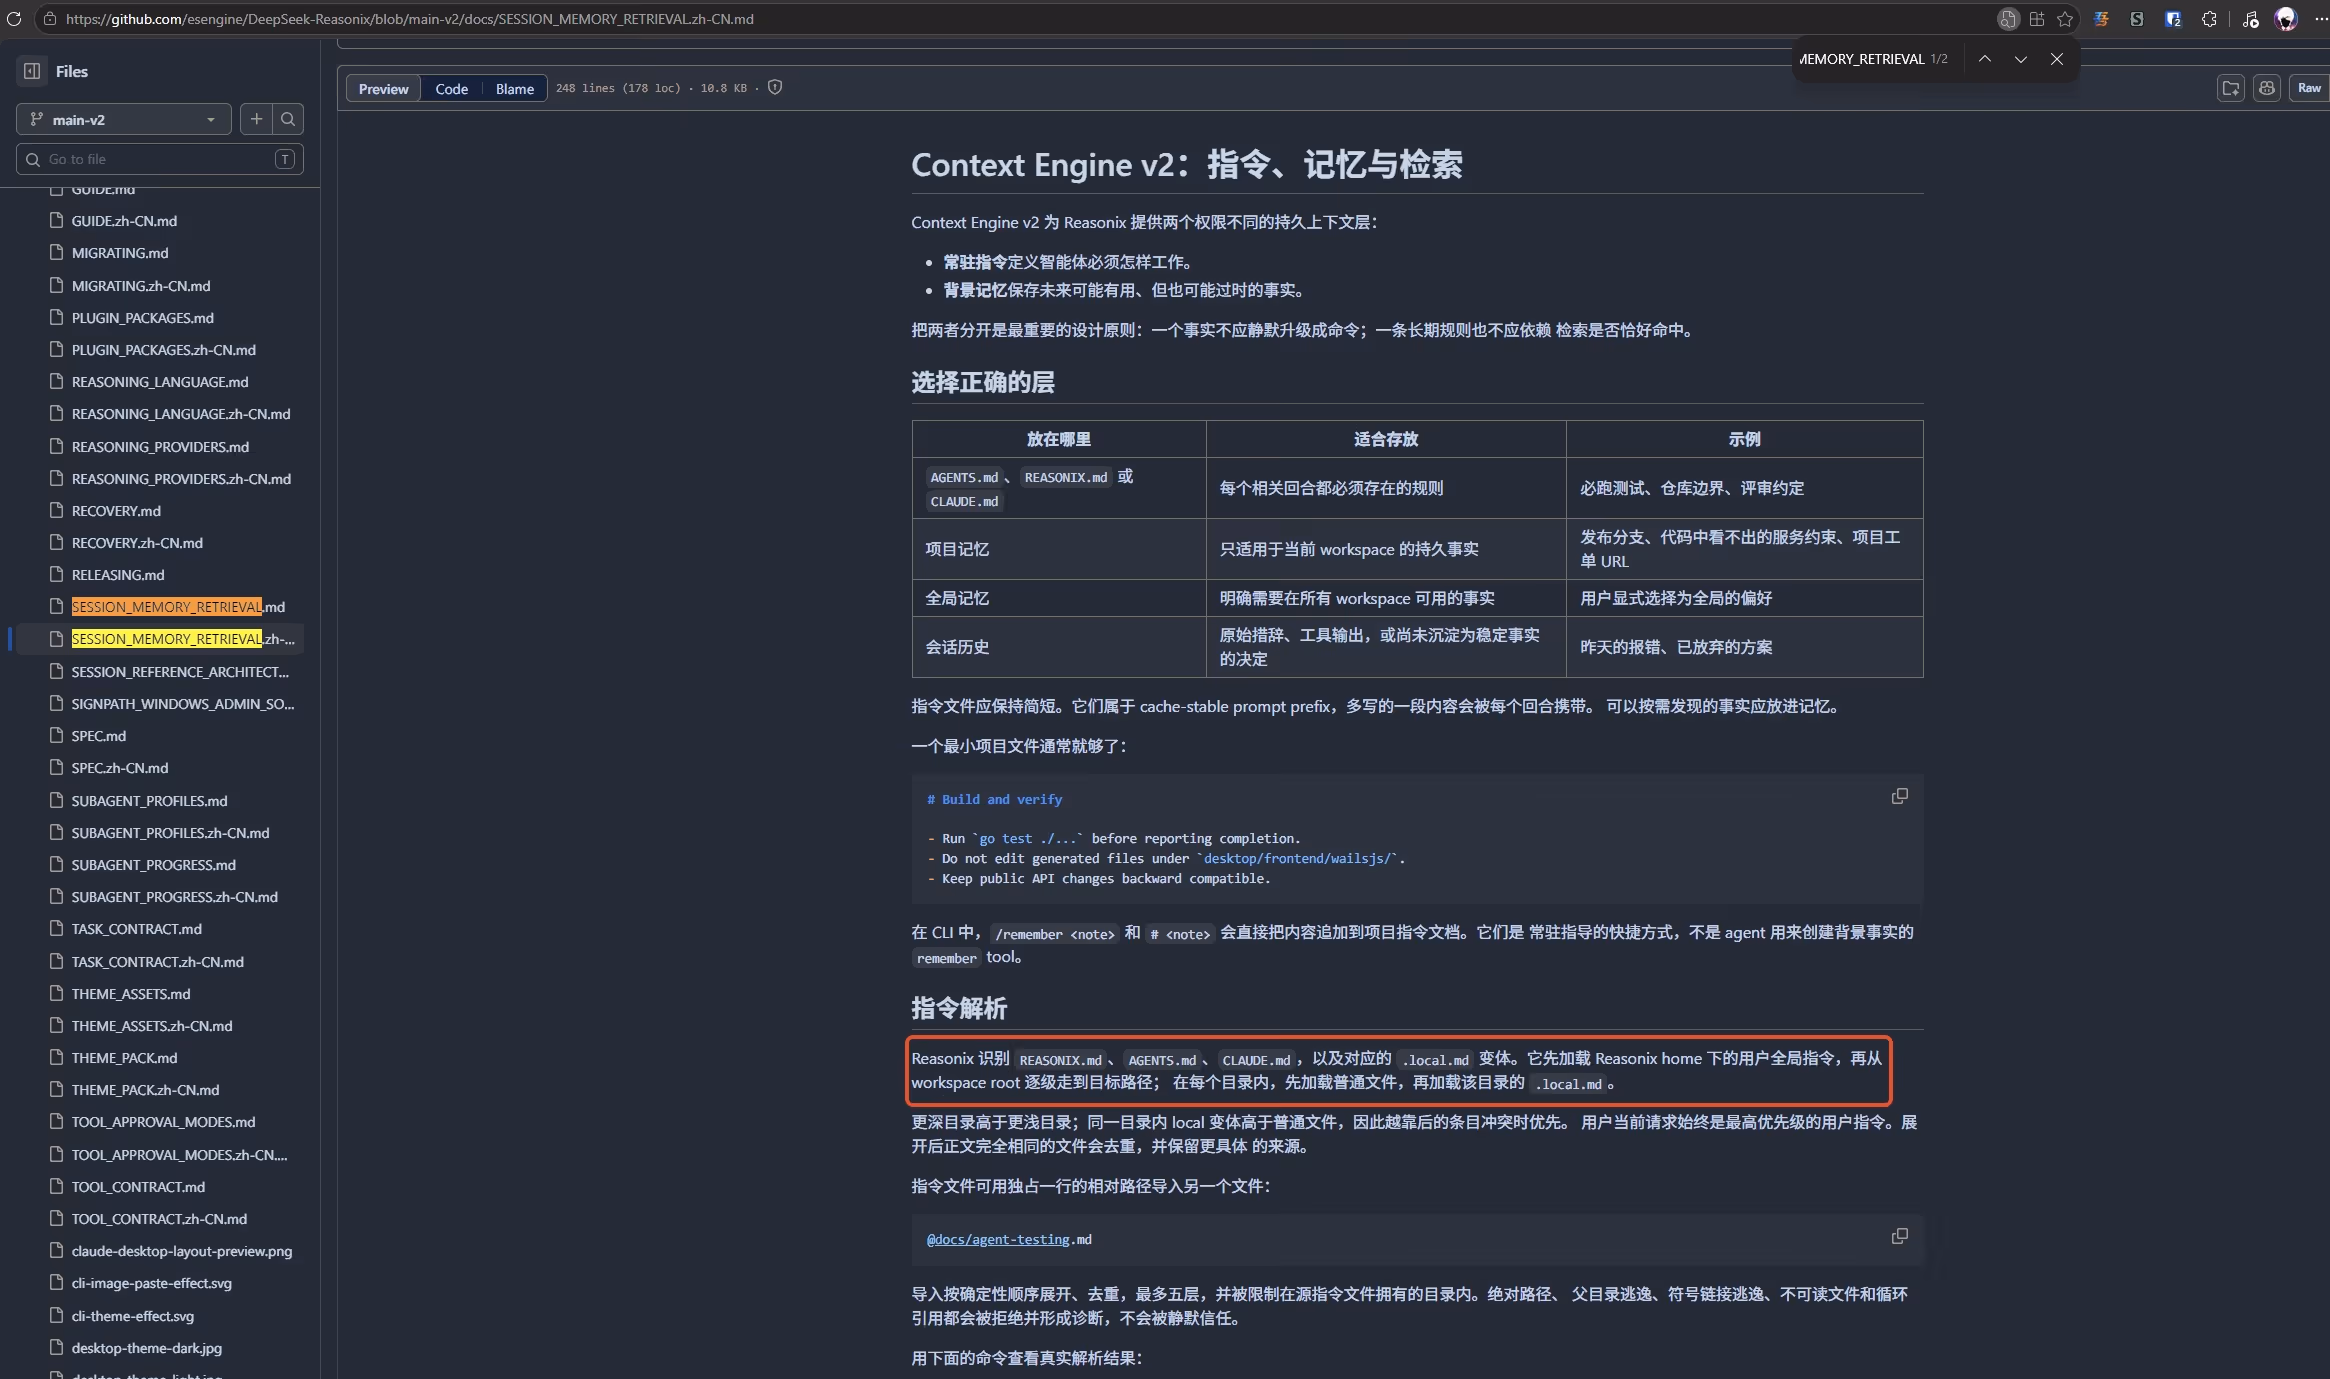Open the blue shield extension with badge 2
The image size is (2330, 1379).
click(x=2173, y=19)
